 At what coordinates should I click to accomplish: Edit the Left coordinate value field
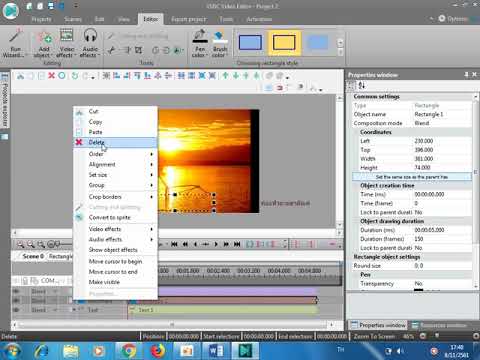[x=442, y=141]
